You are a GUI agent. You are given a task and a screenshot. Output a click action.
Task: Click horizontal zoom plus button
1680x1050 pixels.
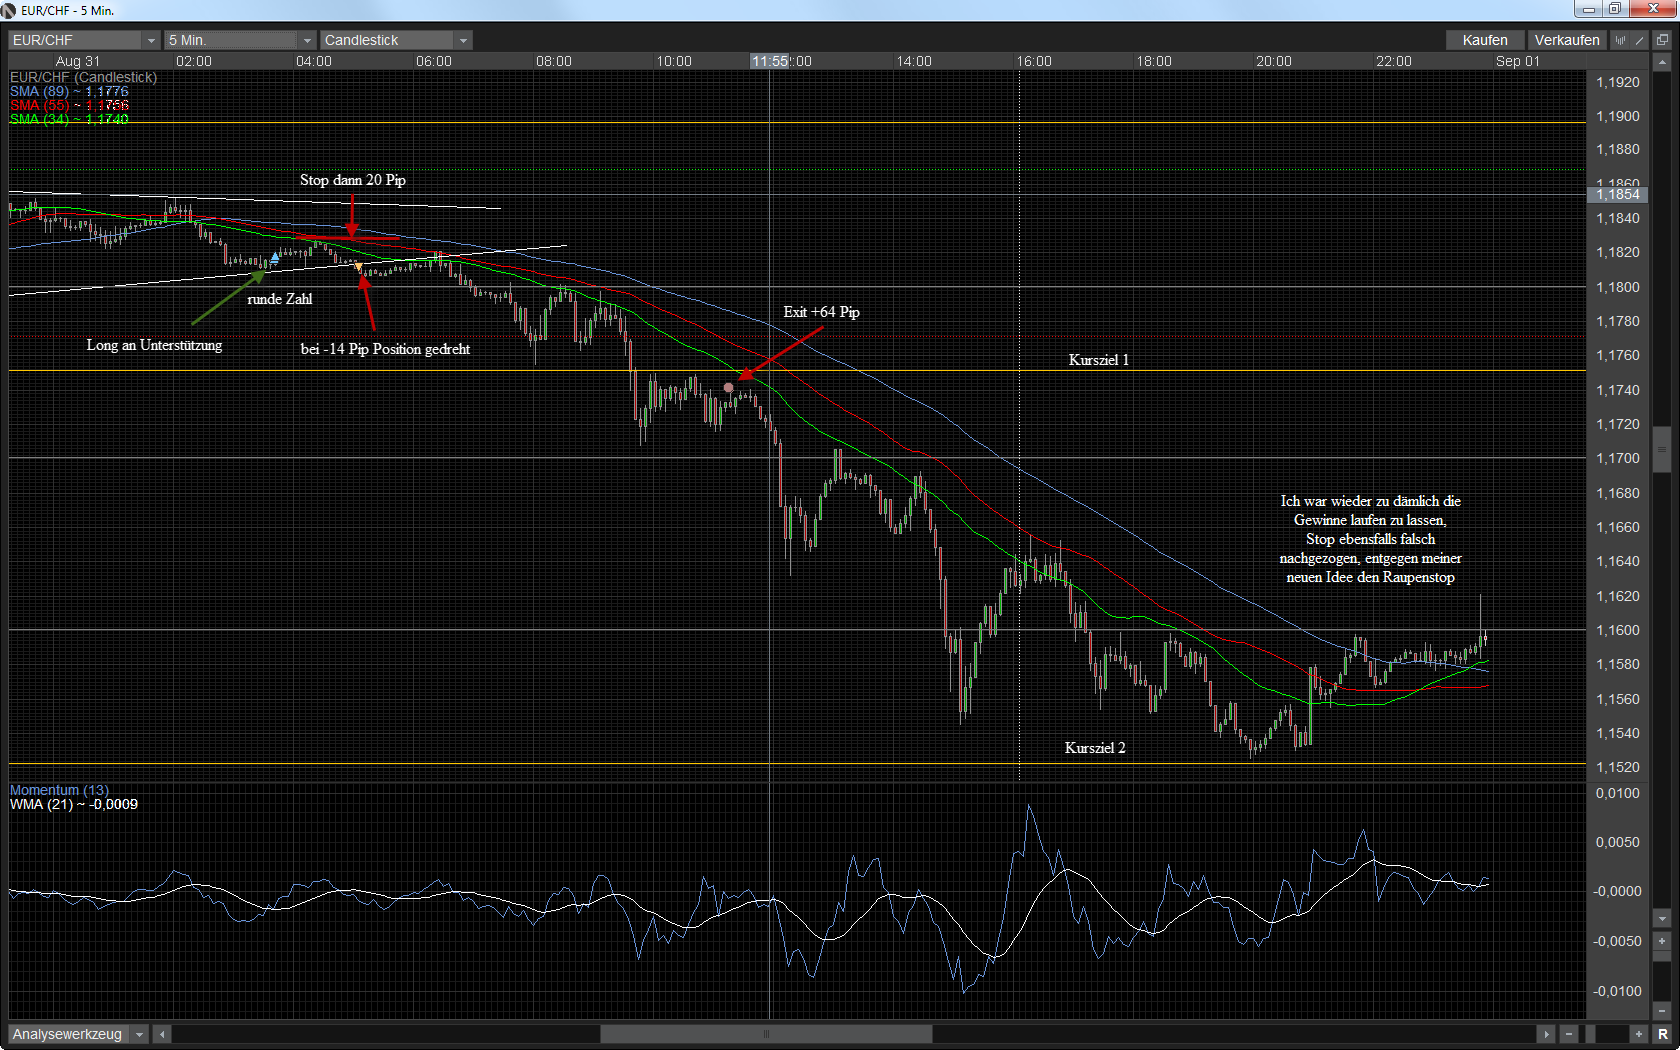pos(1639,1034)
